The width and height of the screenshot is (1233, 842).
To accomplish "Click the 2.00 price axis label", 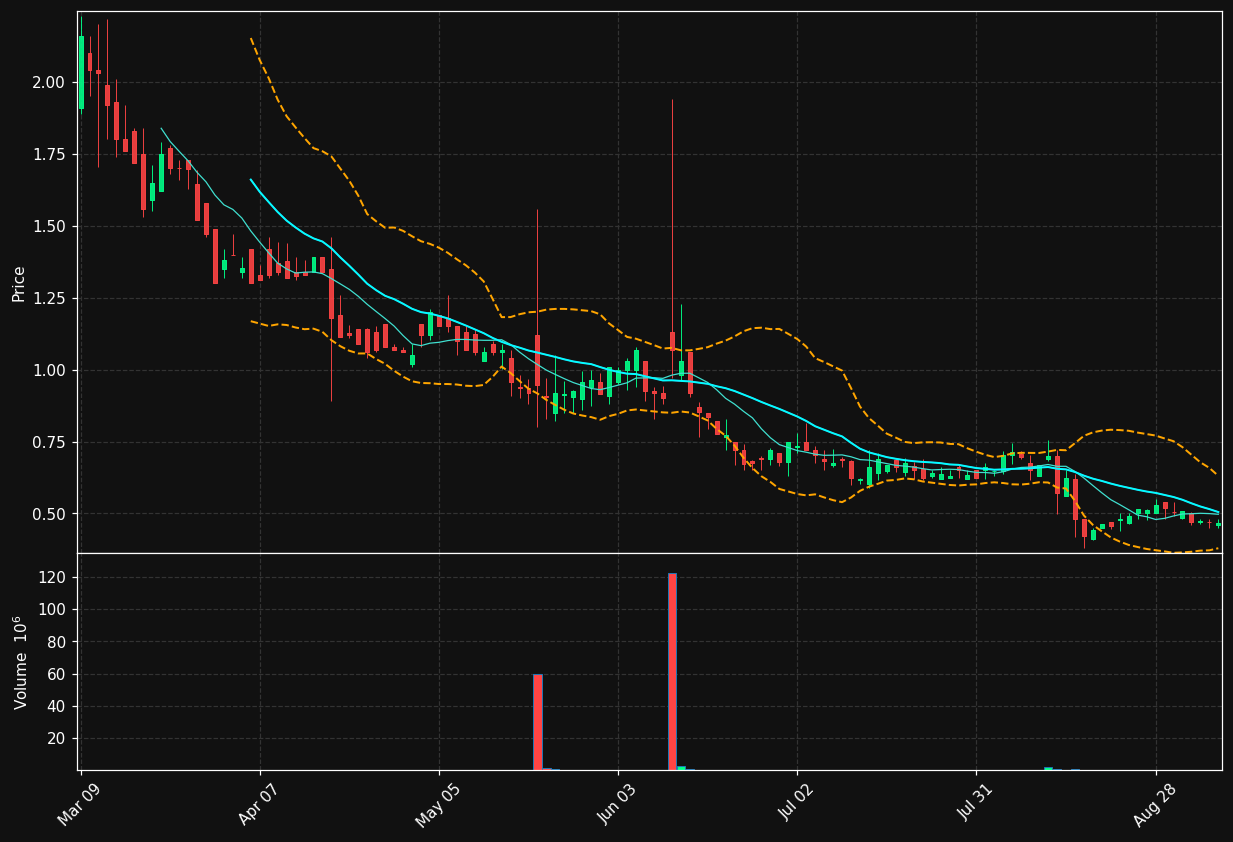I will pos(49,82).
